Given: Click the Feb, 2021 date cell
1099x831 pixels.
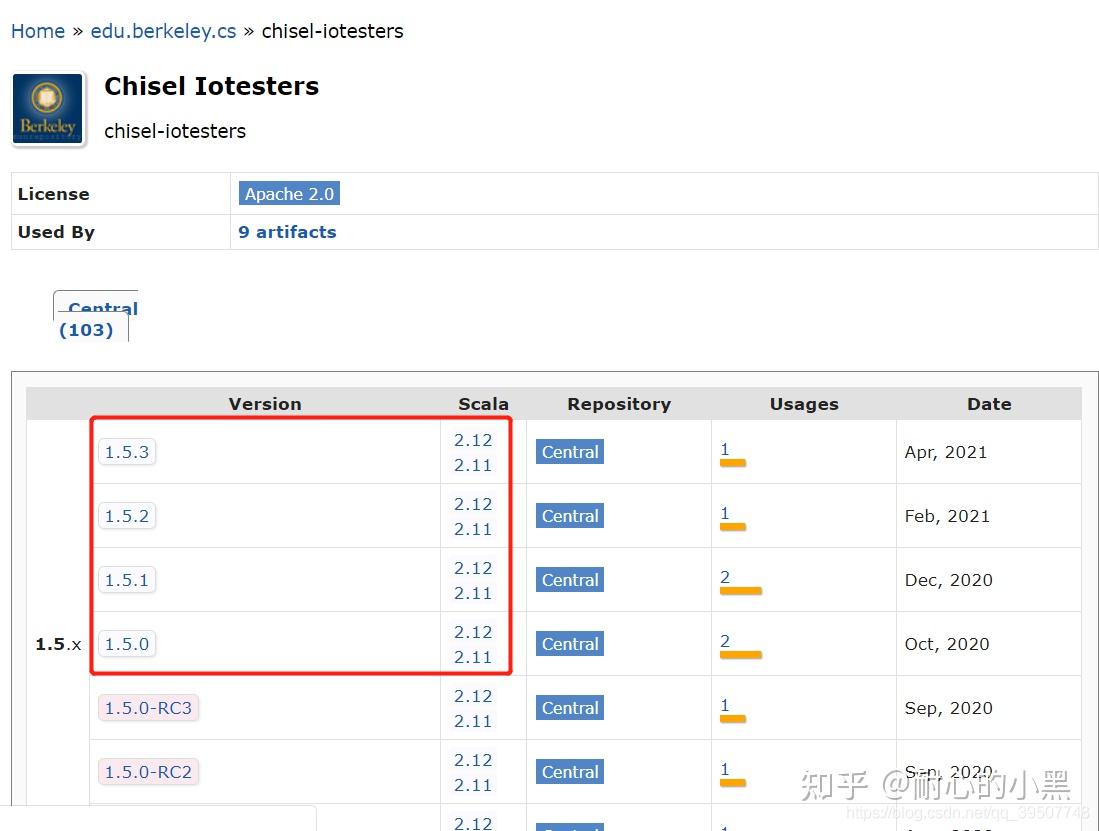Looking at the screenshot, I should click(x=947, y=516).
